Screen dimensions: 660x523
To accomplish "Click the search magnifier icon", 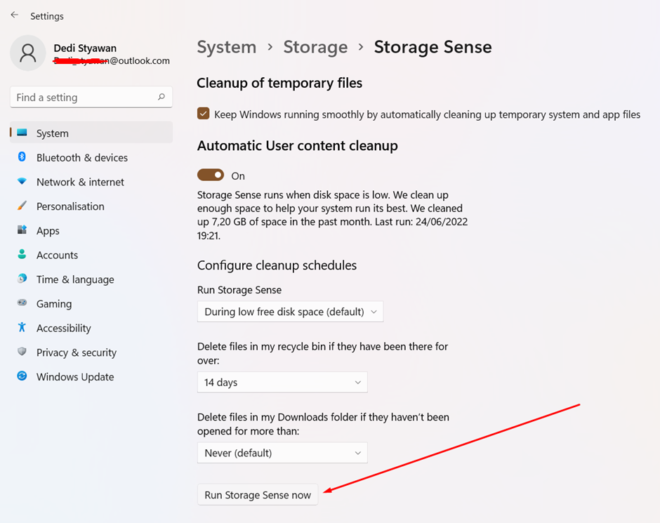I will coord(161,97).
